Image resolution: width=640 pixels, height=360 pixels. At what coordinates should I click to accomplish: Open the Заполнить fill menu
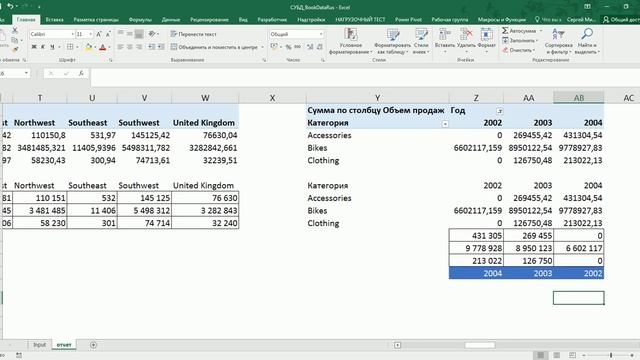[520, 40]
